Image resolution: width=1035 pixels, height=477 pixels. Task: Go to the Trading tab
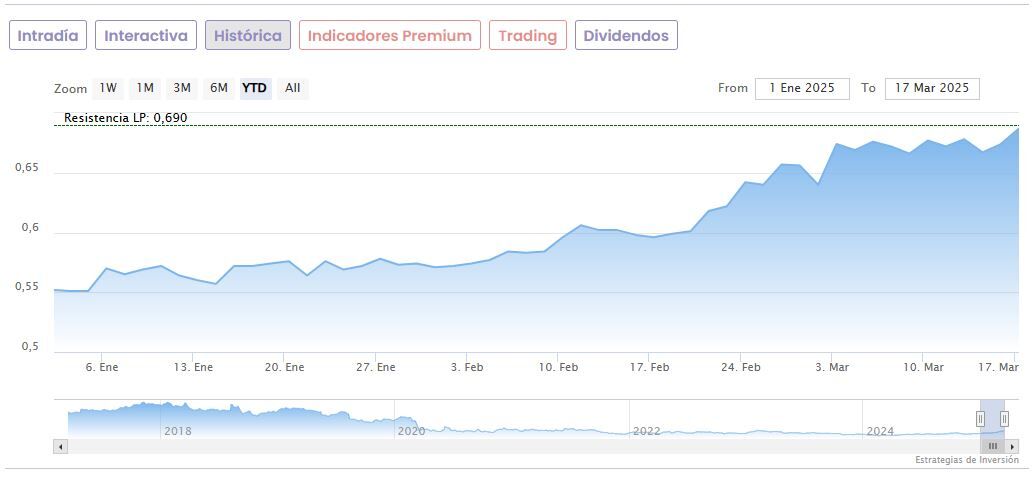pyautogui.click(x=528, y=36)
